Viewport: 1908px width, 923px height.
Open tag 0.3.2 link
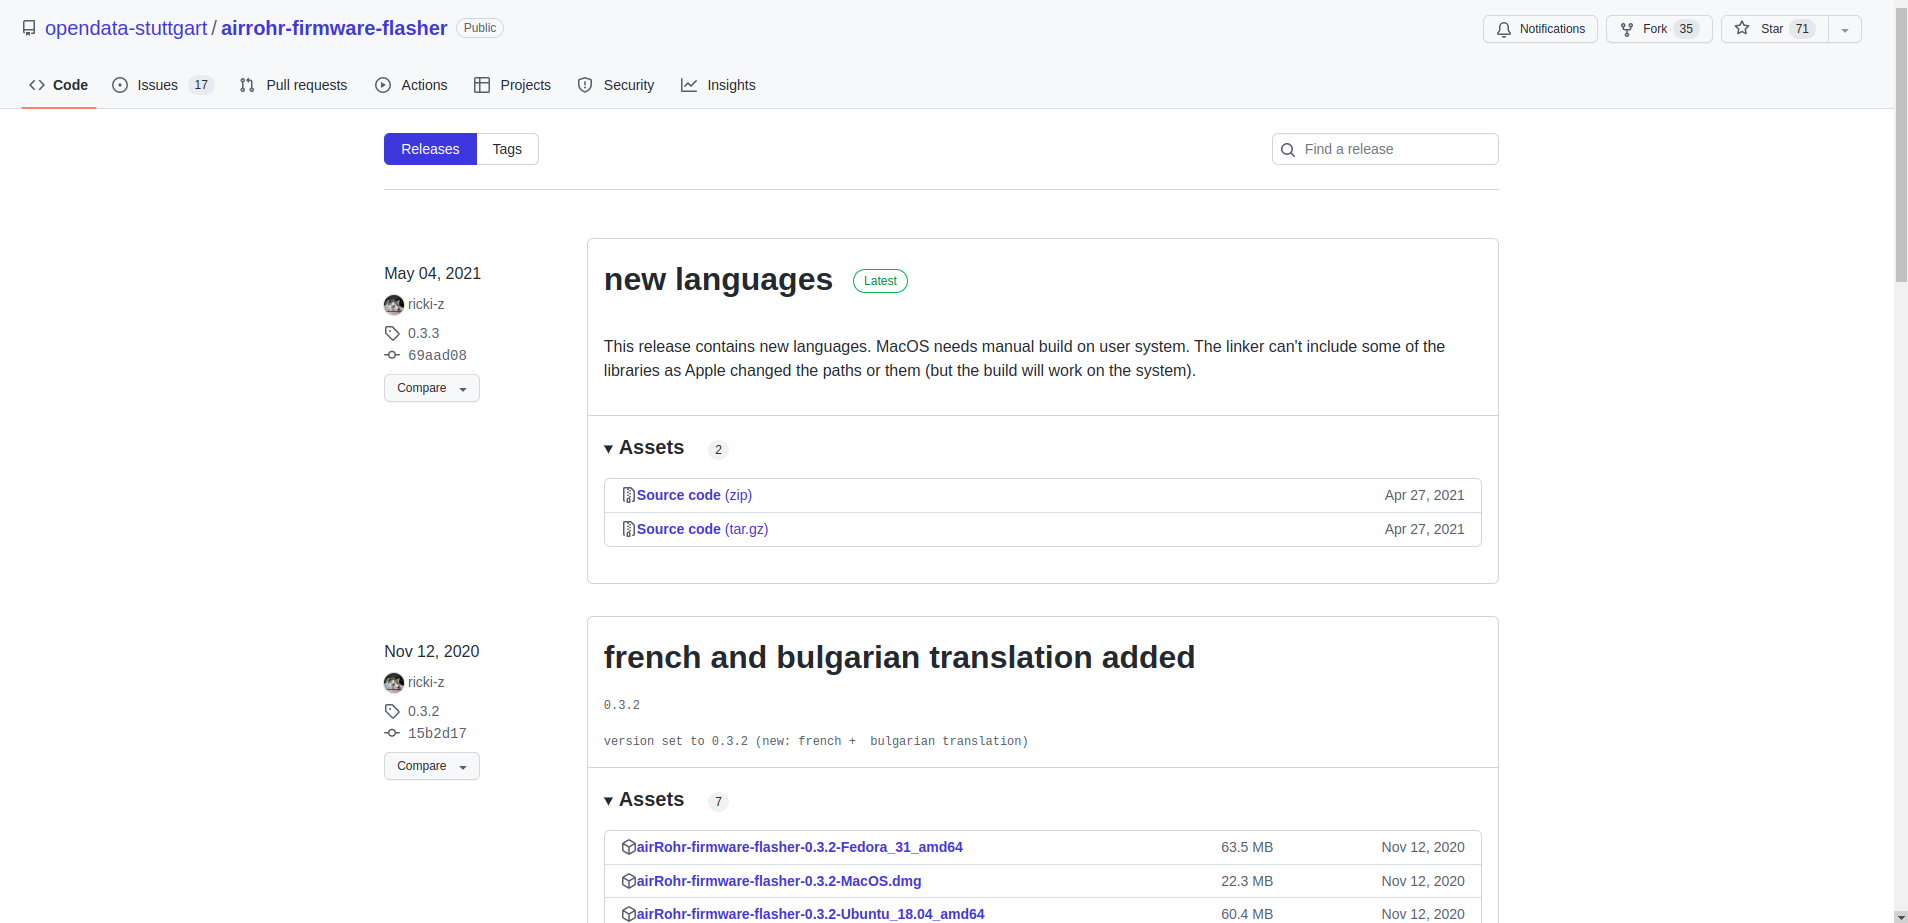(x=423, y=711)
